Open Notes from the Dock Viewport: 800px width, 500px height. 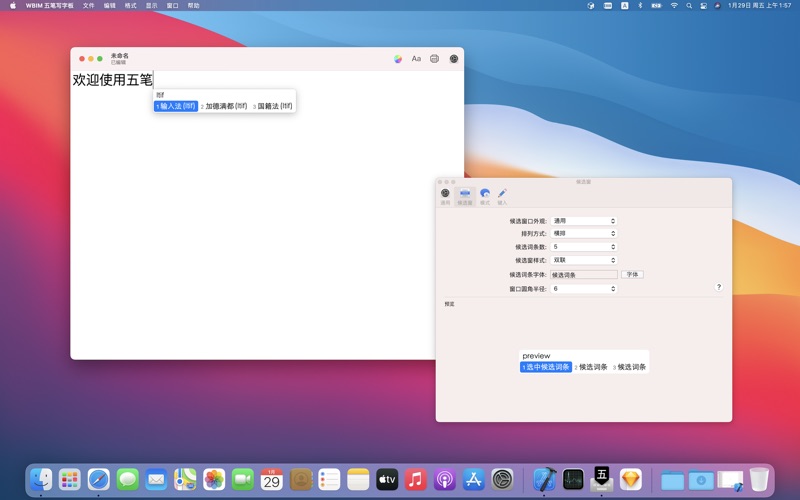pos(358,480)
